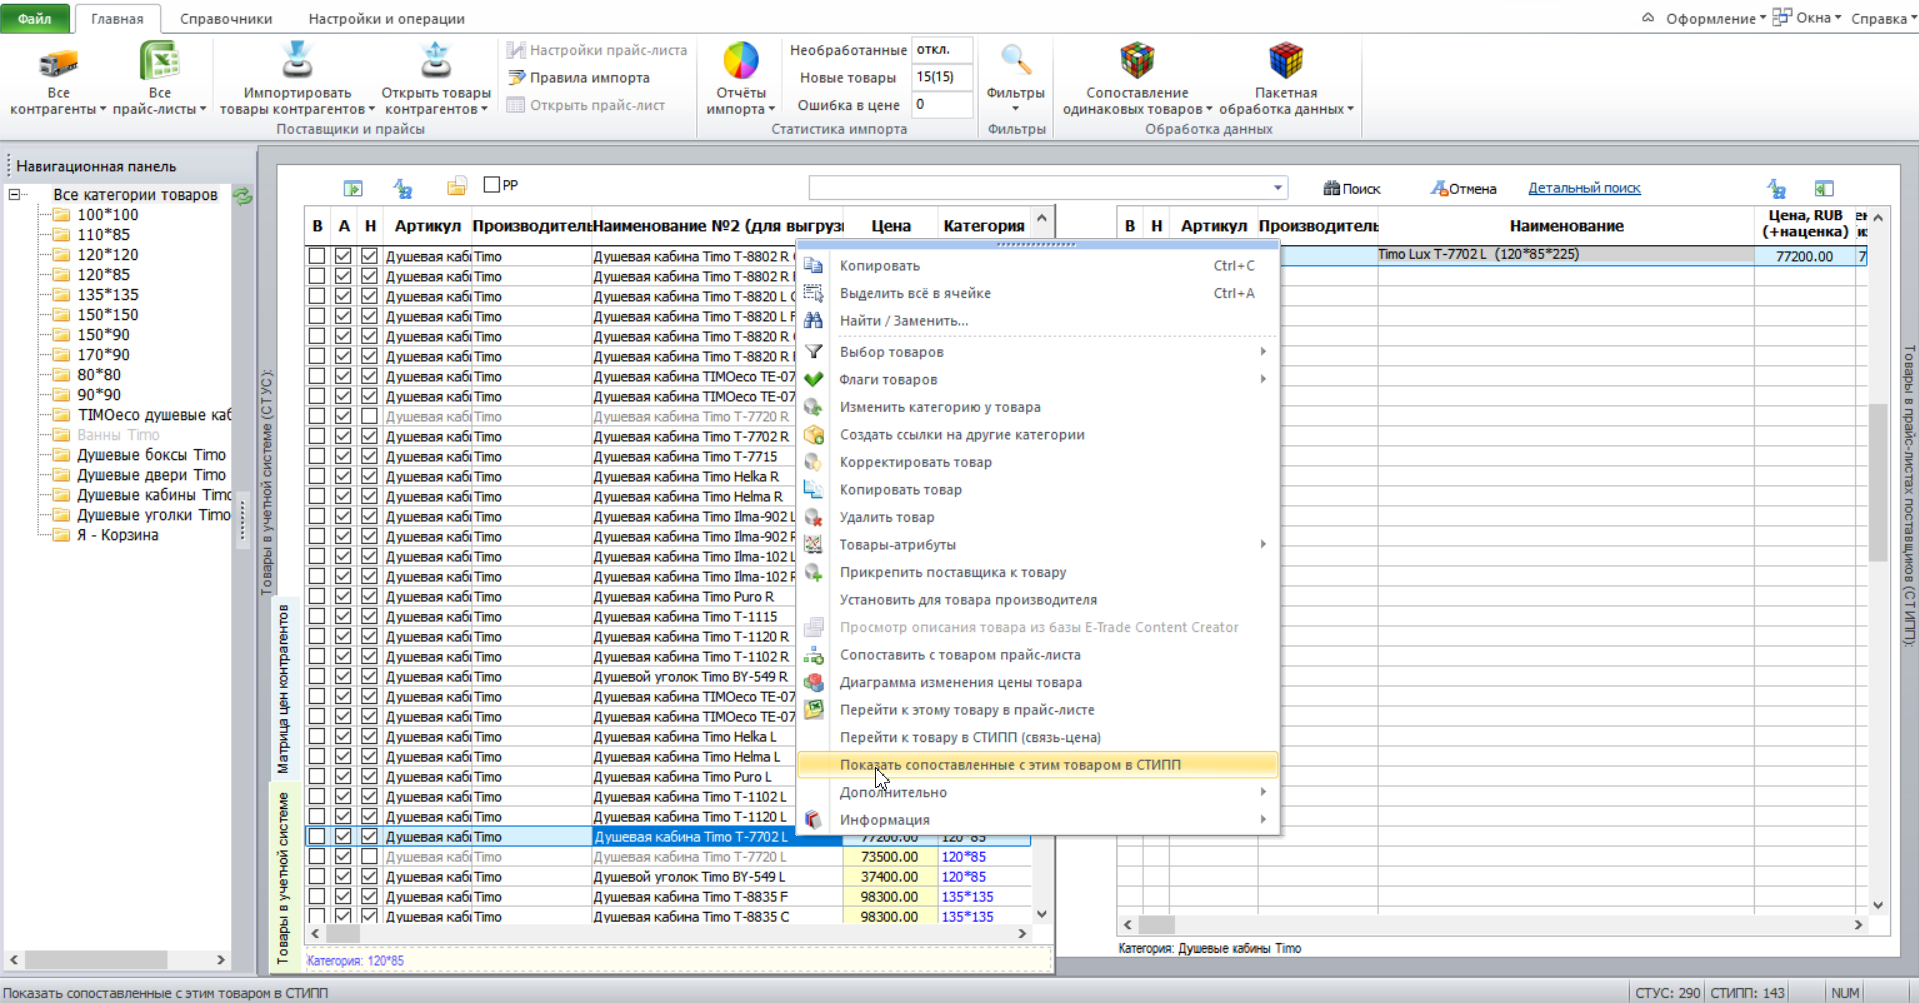The image size is (1919, 1003).
Task: Click the right table horizontal scrollbar thumb
Action: (1157, 925)
